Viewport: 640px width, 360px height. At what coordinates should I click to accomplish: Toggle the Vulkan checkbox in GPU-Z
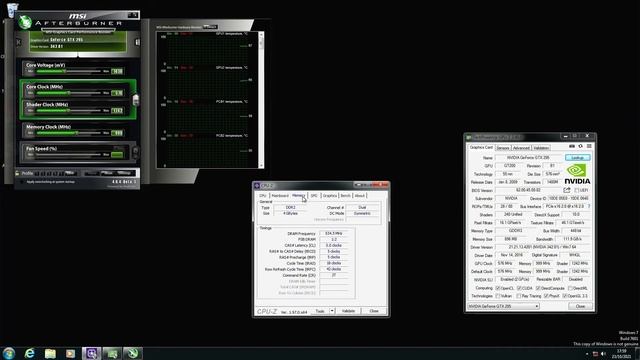coord(498,296)
